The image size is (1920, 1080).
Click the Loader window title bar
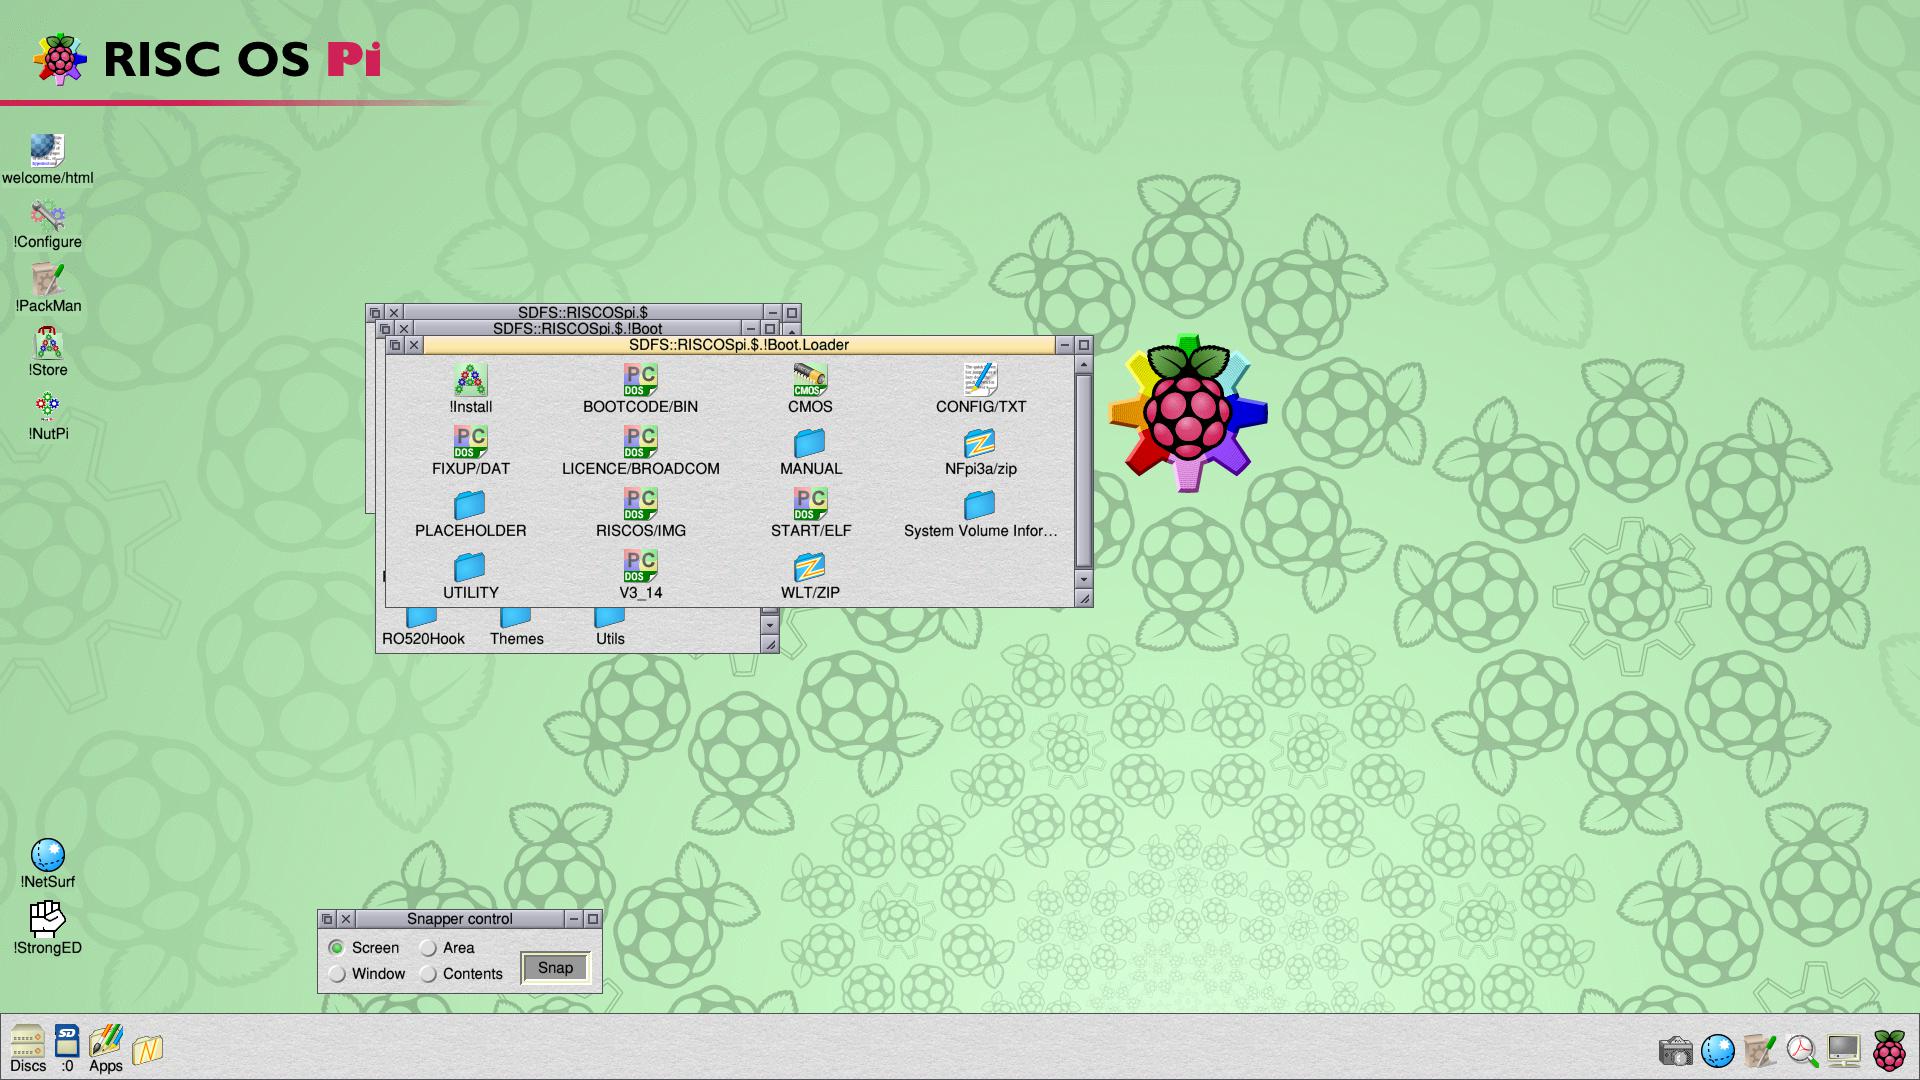pyautogui.click(x=739, y=345)
